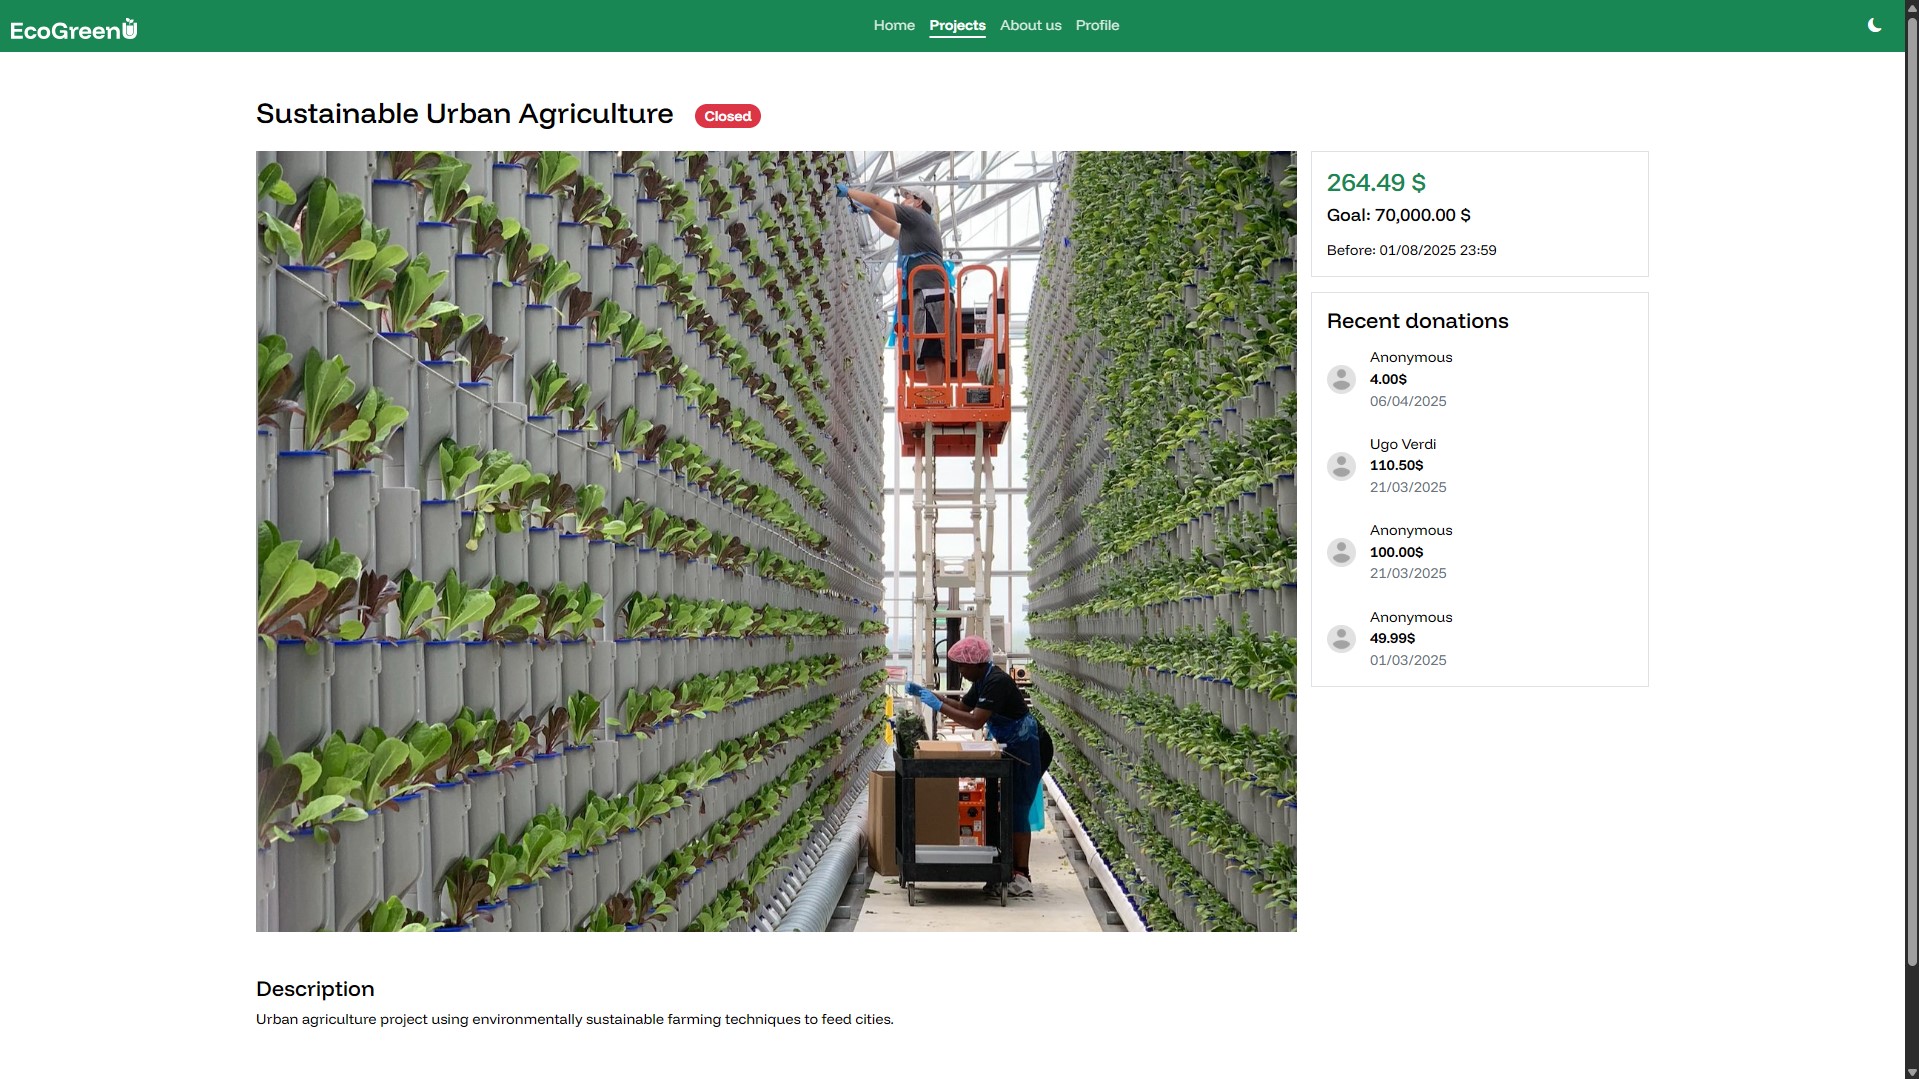Toggle dark mode with the moon icon
1919x1079 pixels.
click(x=1874, y=26)
